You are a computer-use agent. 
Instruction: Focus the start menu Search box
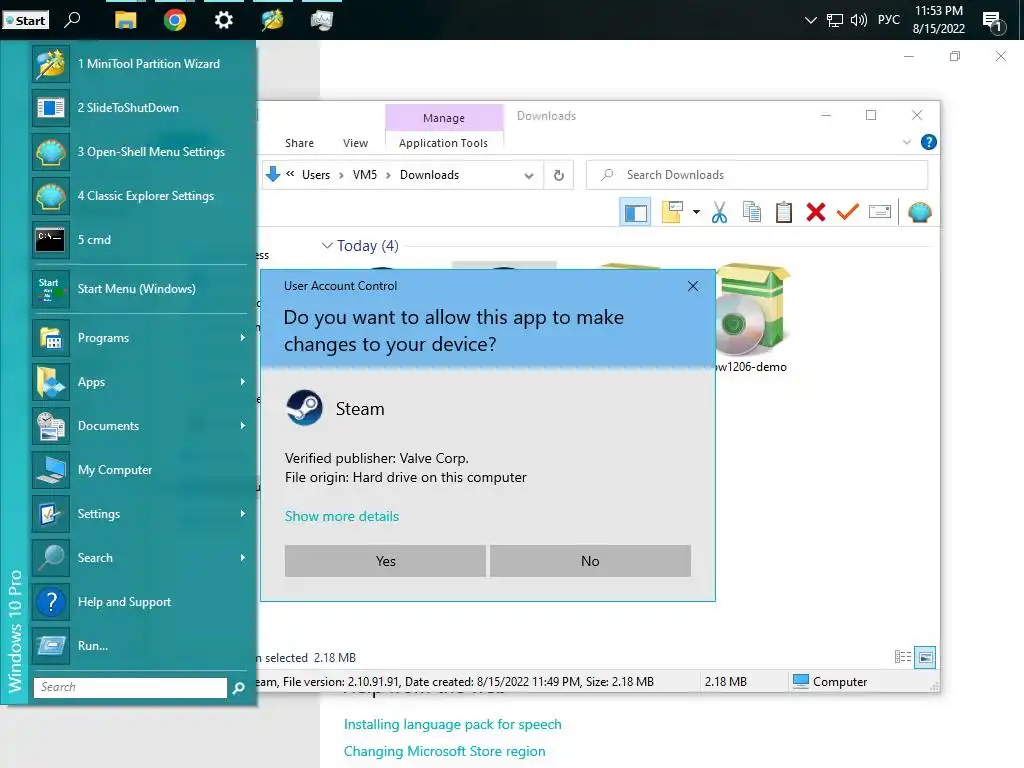click(130, 687)
